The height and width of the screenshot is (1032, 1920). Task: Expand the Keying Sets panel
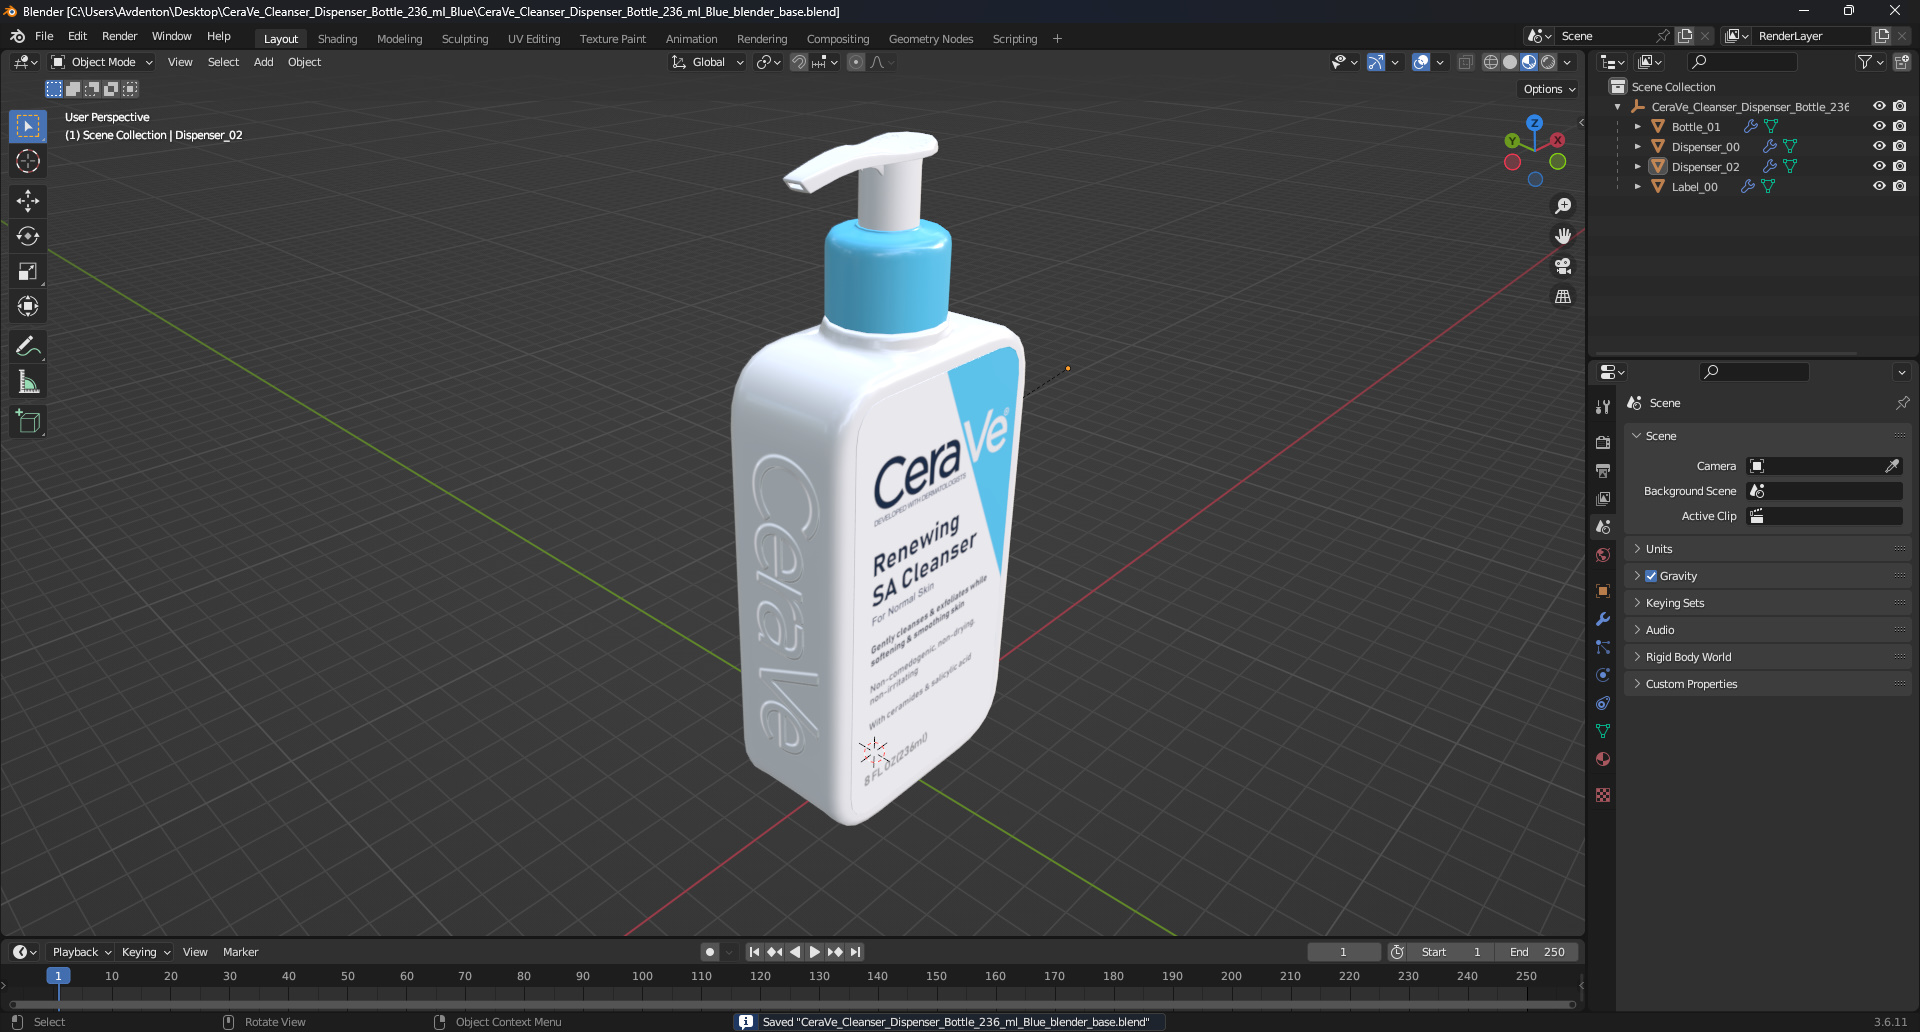coord(1767,603)
